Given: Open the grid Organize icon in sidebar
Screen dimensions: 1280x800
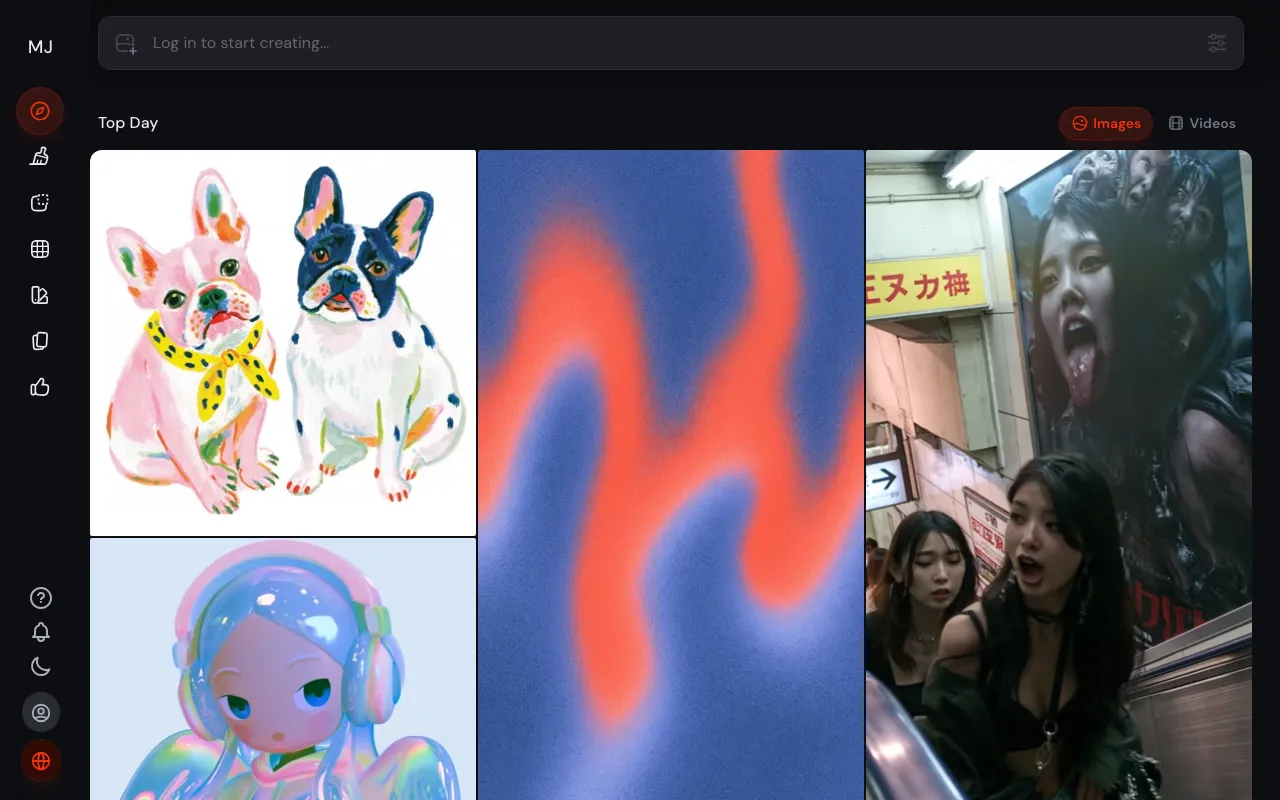Looking at the screenshot, I should pyautogui.click(x=40, y=249).
